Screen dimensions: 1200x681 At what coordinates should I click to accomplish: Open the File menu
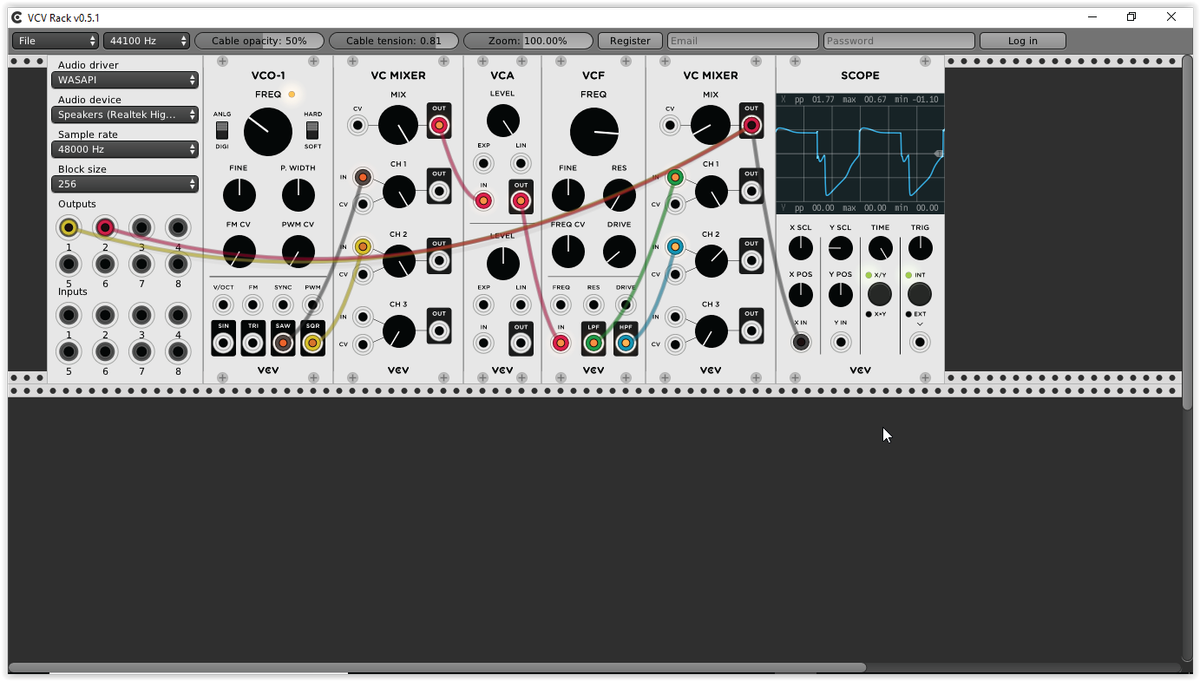click(x=55, y=40)
